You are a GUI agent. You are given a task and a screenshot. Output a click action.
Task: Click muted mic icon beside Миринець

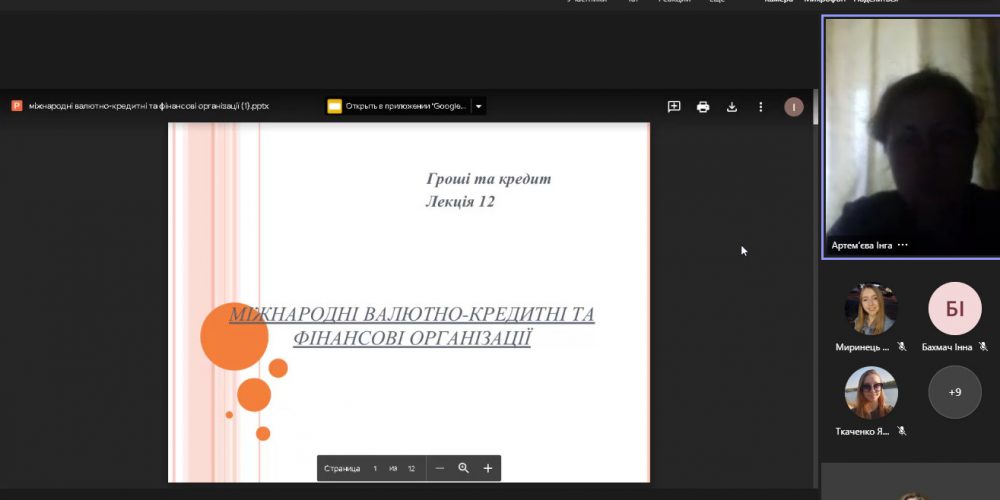click(901, 347)
